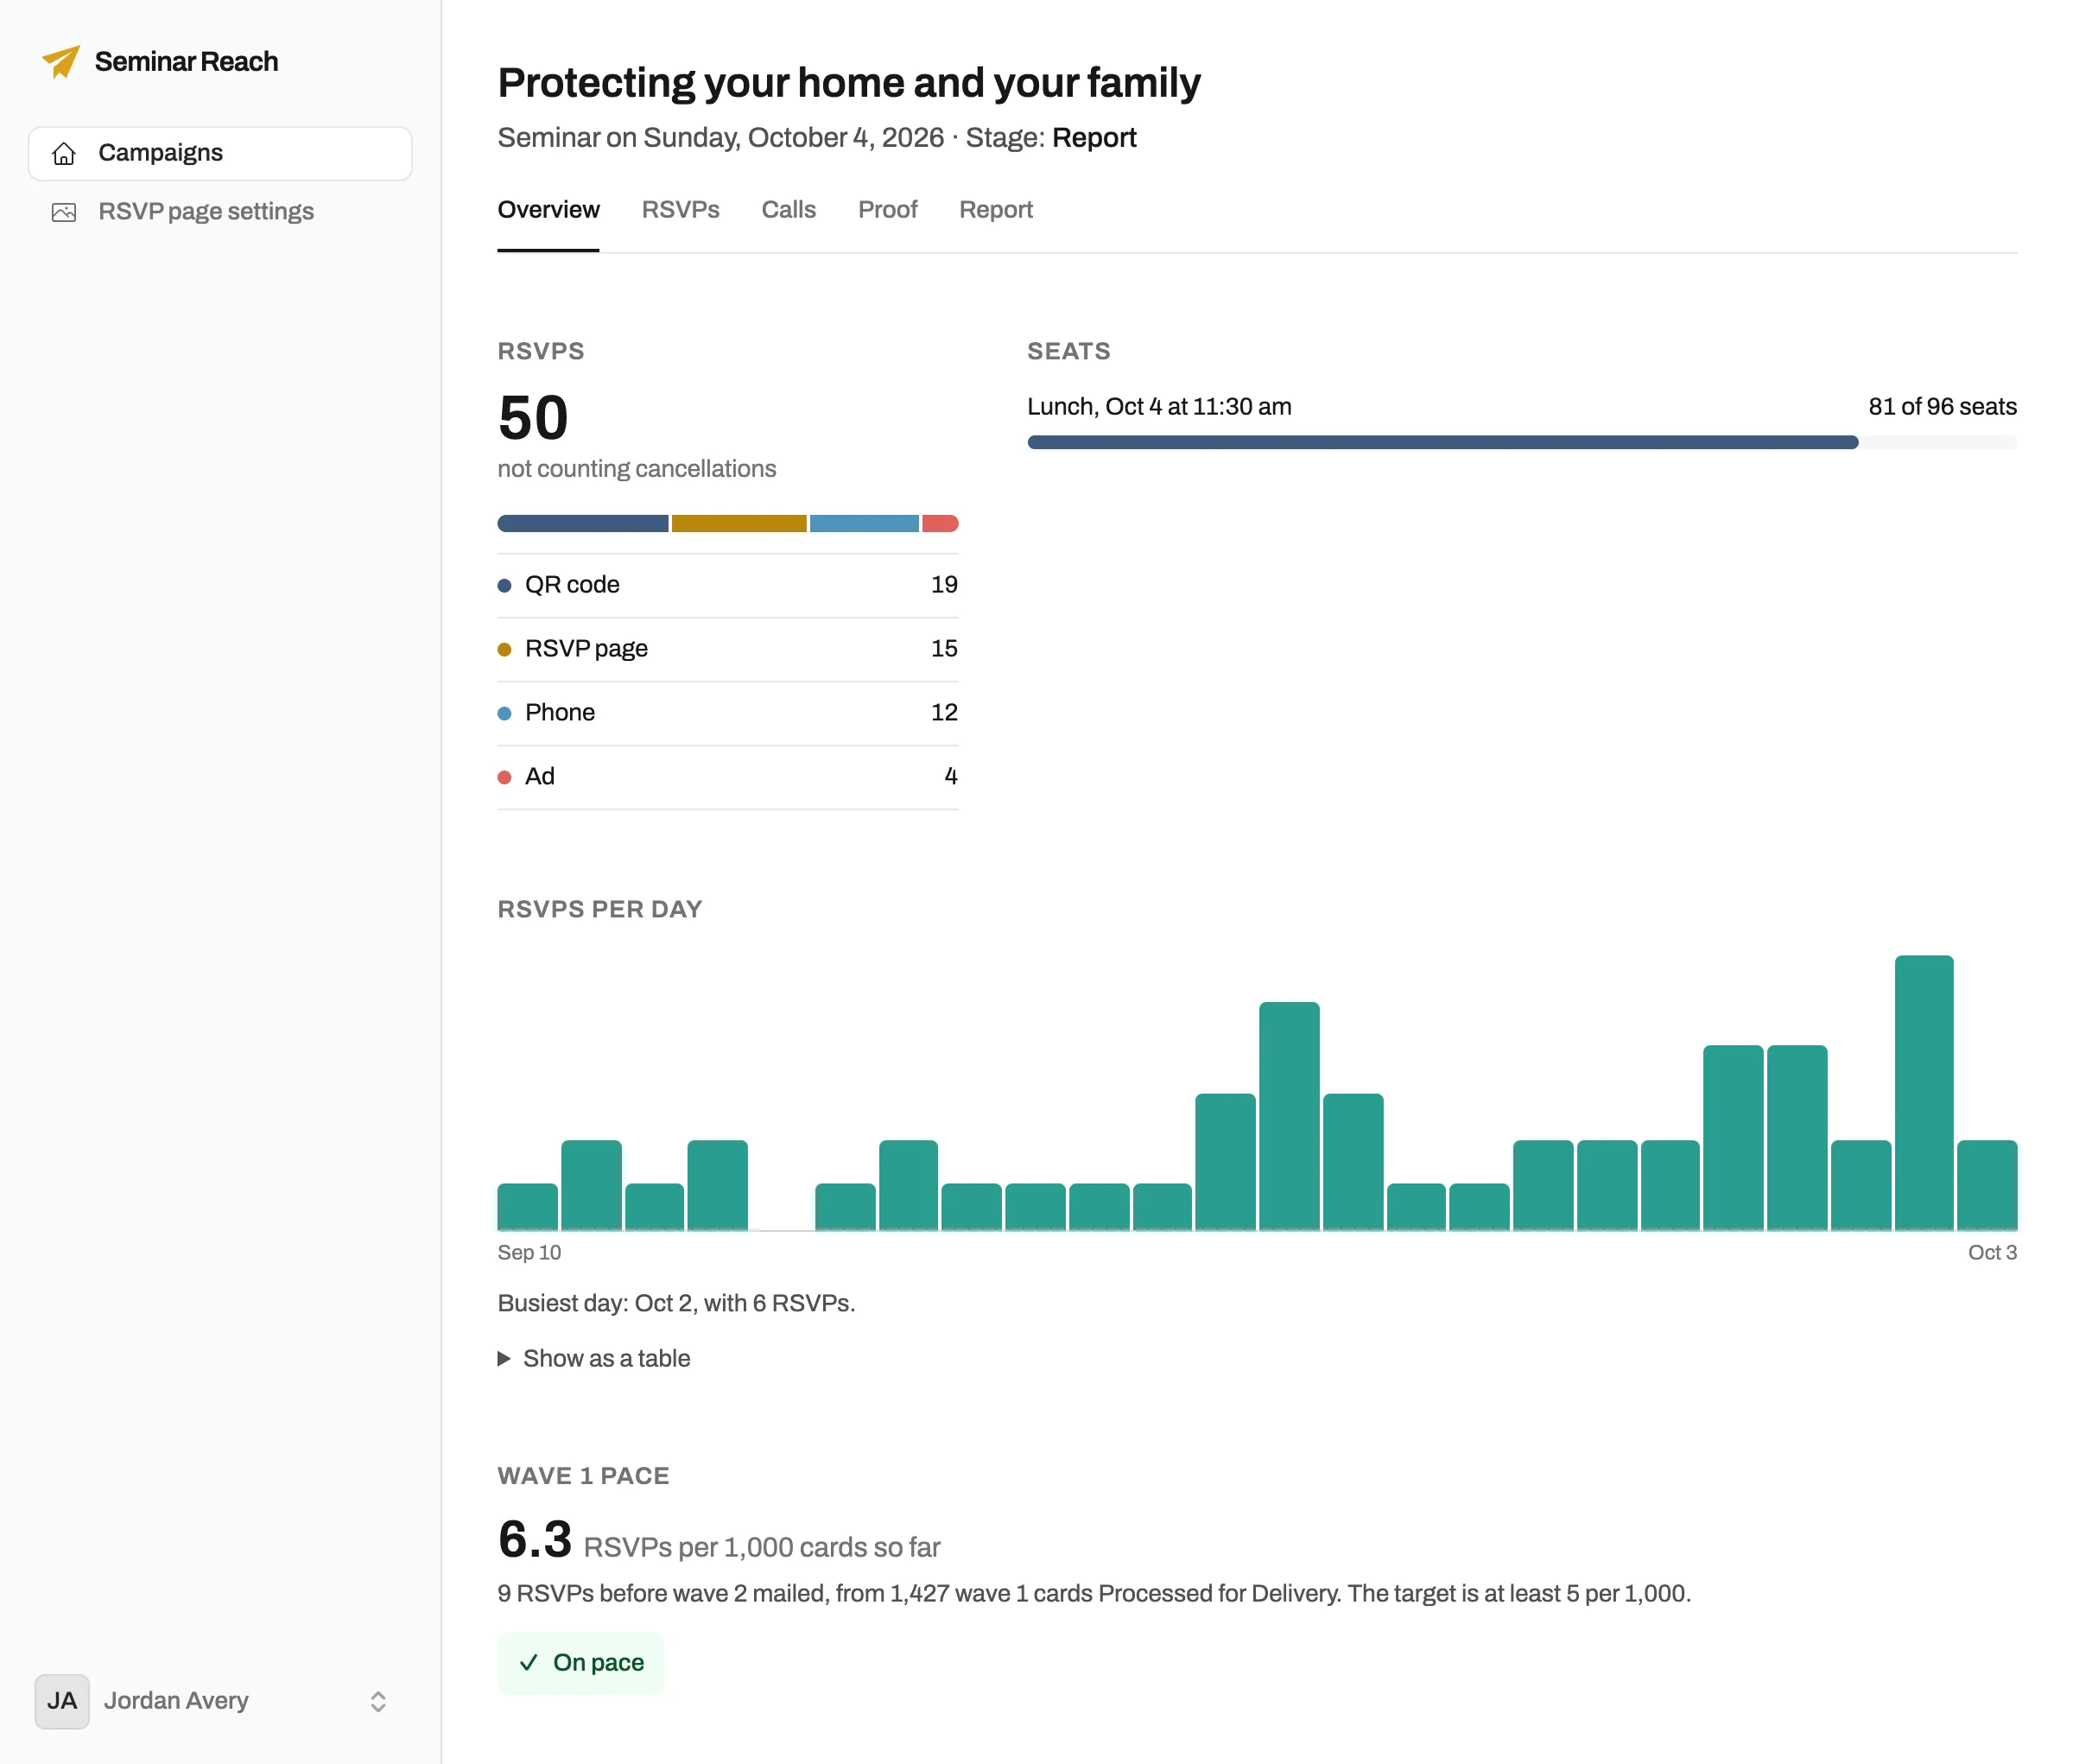The width and height of the screenshot is (2073, 1764).
Task: Click the "Oct 3" axis label
Action: [x=1992, y=1253]
